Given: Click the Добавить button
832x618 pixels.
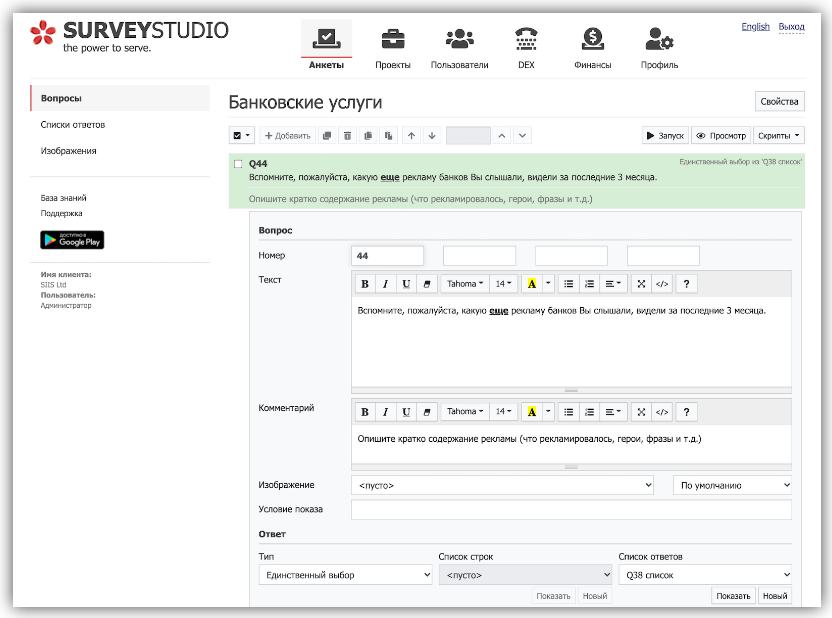Looking at the screenshot, I should click(x=288, y=136).
